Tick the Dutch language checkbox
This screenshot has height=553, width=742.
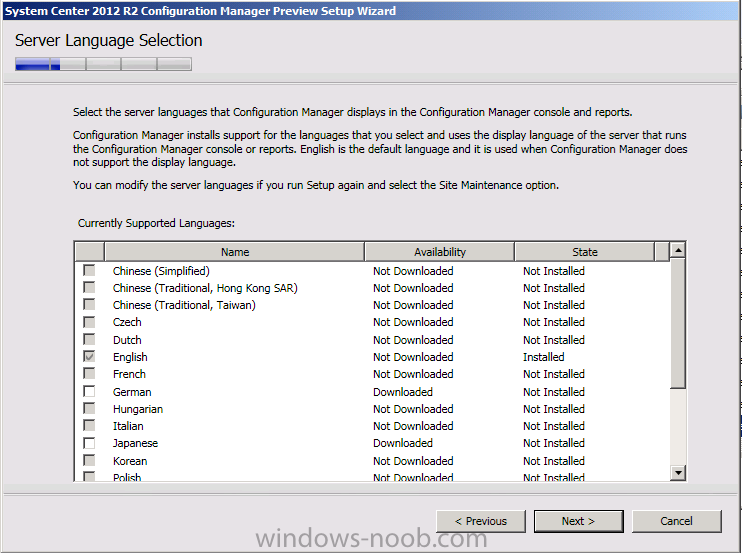(89, 340)
